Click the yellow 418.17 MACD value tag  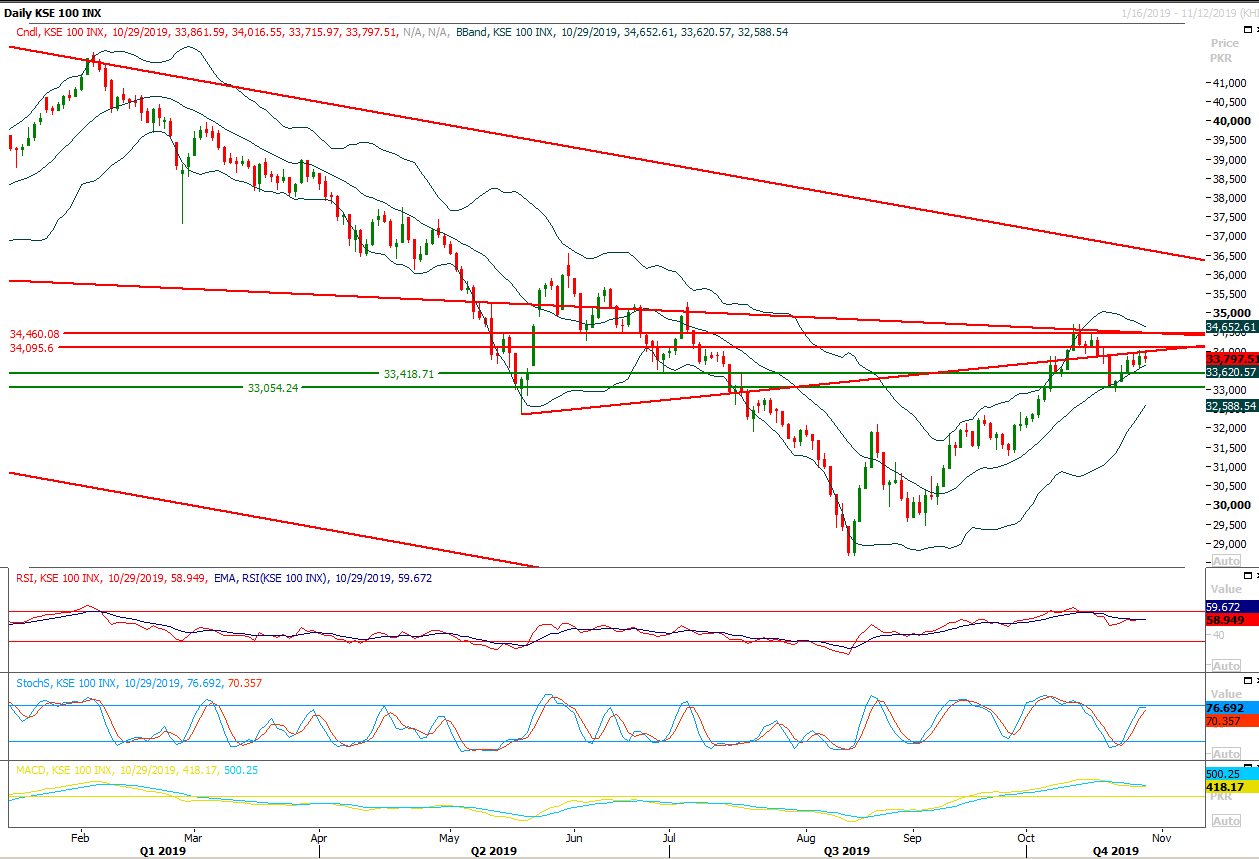coord(1231,787)
